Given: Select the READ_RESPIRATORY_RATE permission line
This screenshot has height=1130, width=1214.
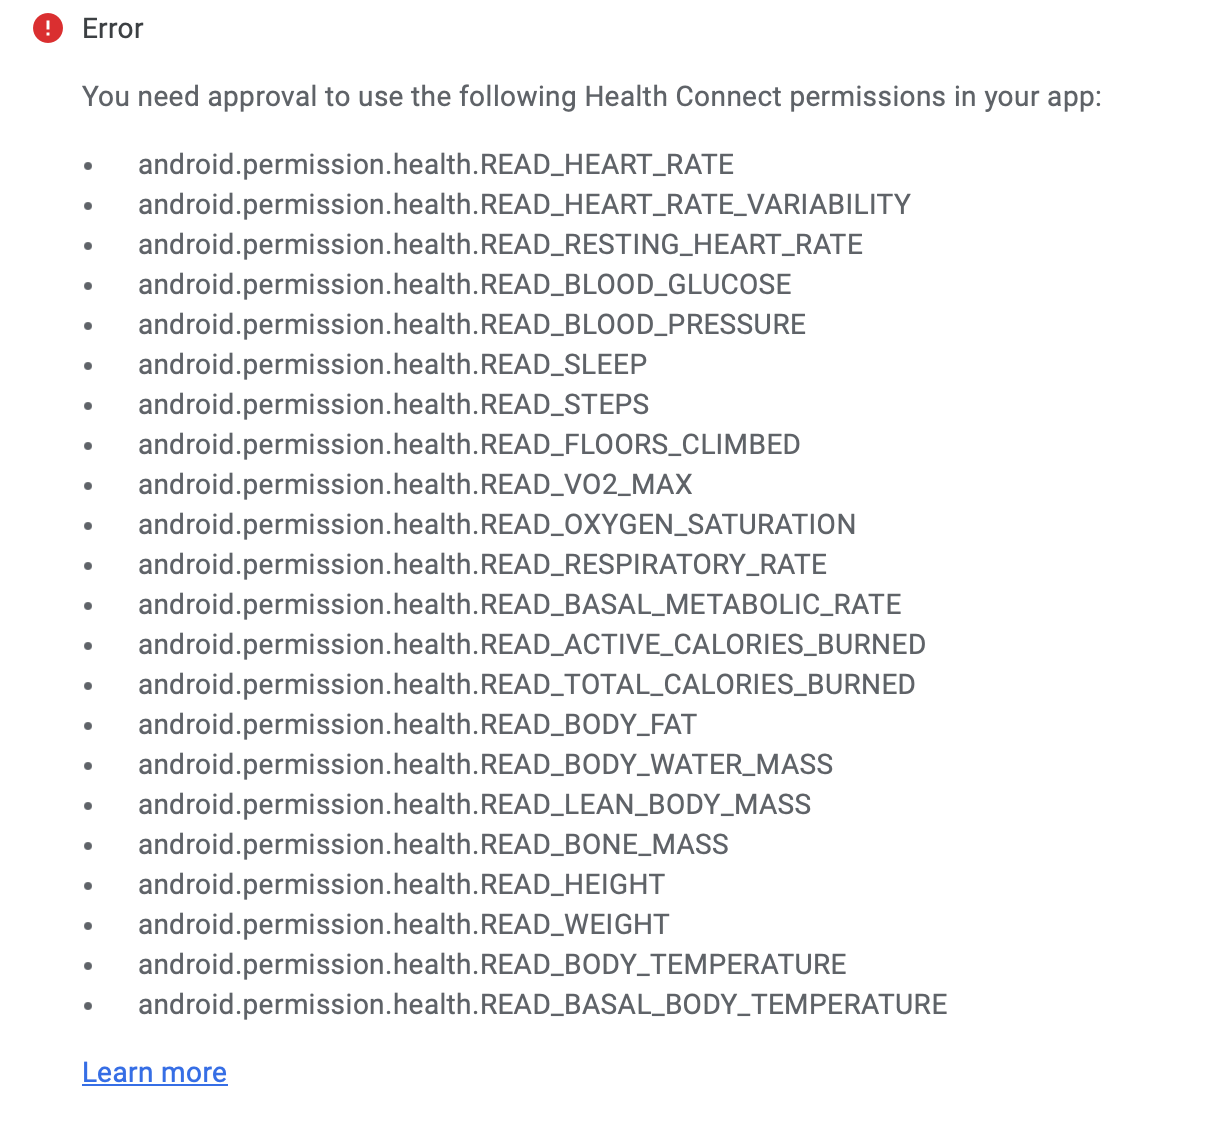Looking at the screenshot, I should tap(482, 564).
